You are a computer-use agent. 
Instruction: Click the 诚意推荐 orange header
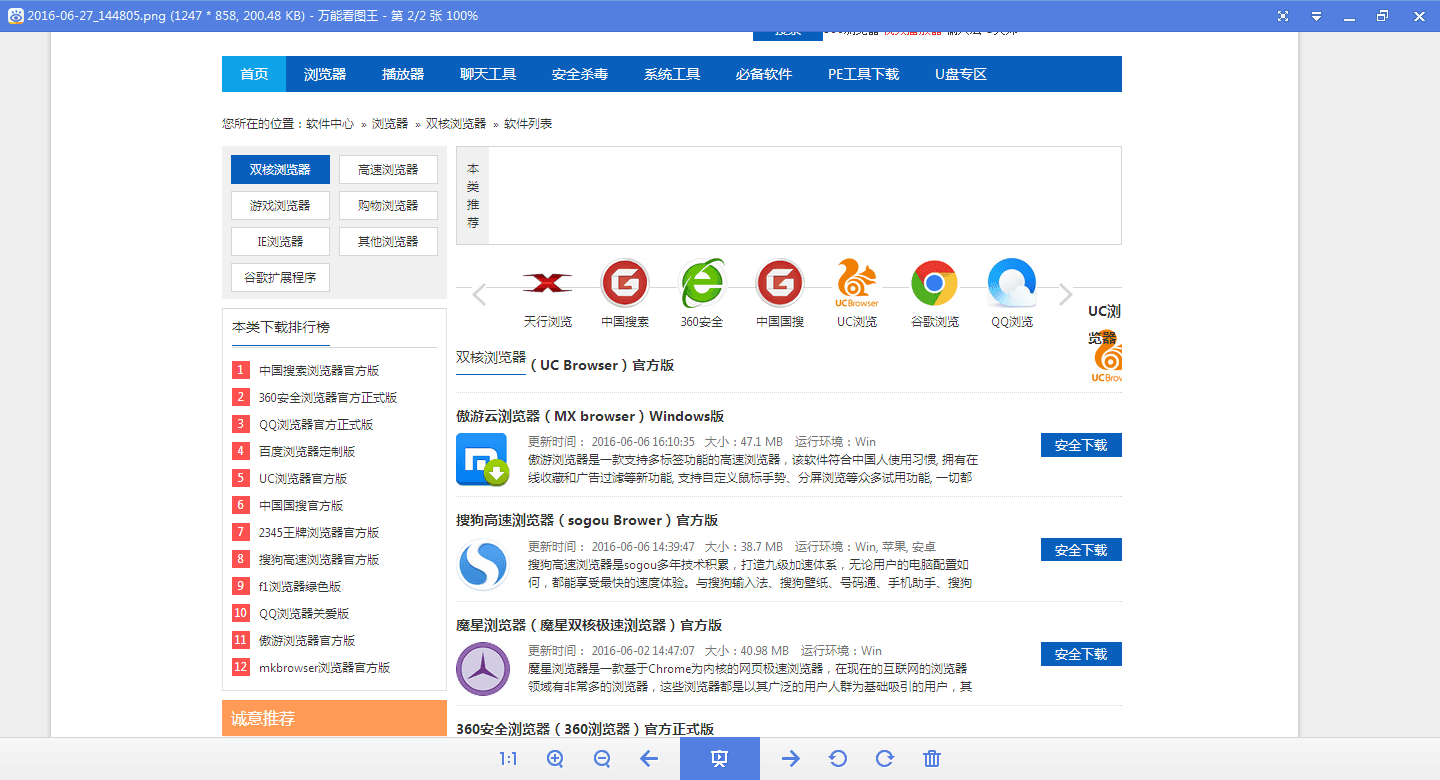[x=334, y=719]
